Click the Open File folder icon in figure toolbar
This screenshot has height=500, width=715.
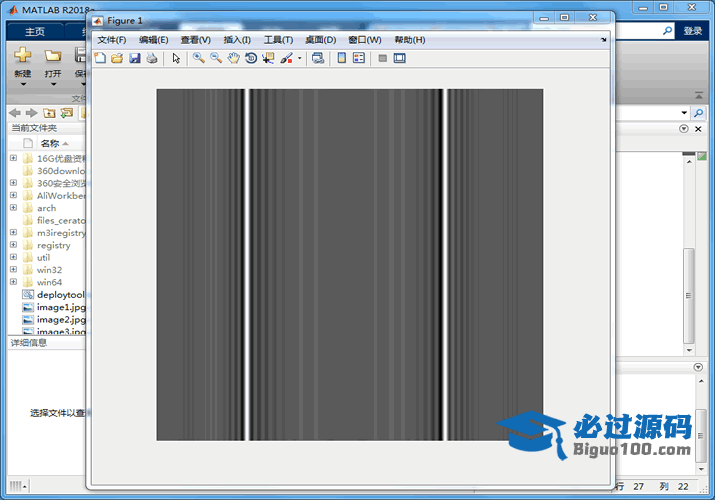[x=116, y=58]
